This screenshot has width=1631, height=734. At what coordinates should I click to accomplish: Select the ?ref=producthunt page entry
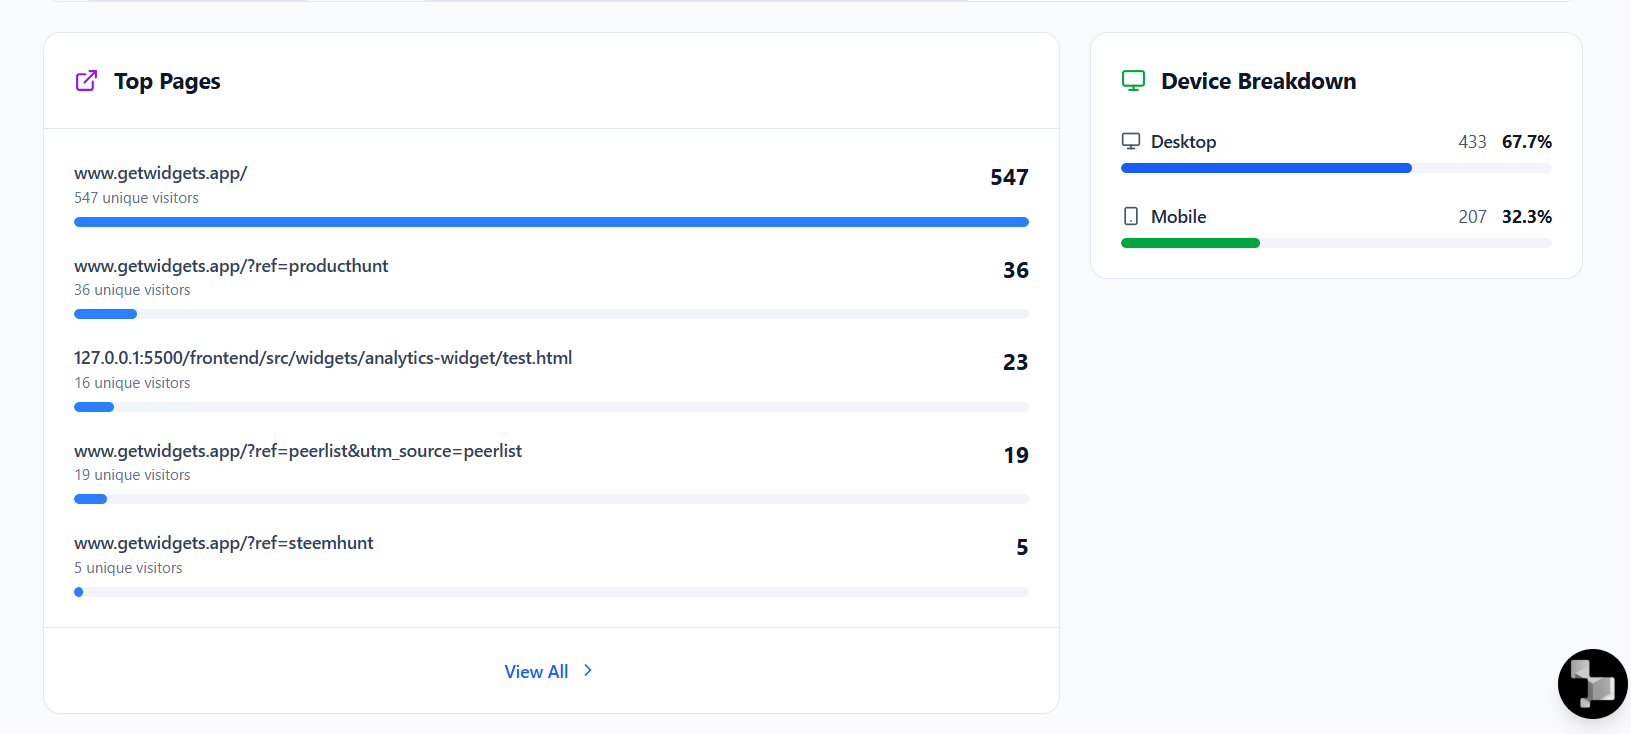(x=231, y=266)
